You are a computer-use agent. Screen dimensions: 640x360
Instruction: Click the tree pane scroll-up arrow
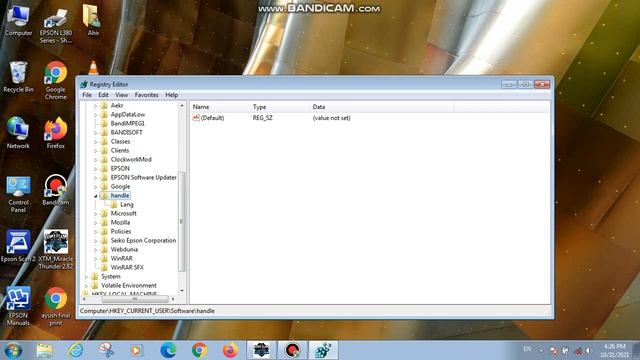click(182, 106)
